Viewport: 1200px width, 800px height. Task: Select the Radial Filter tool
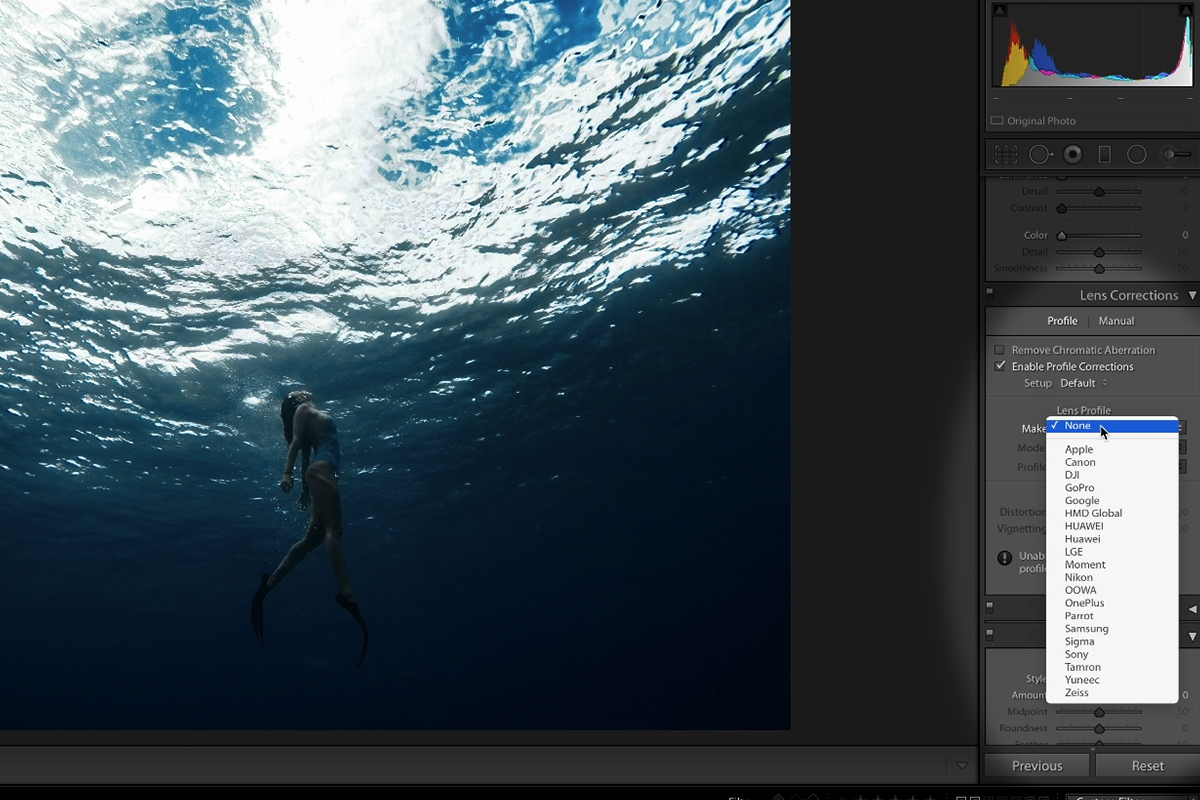point(1137,155)
